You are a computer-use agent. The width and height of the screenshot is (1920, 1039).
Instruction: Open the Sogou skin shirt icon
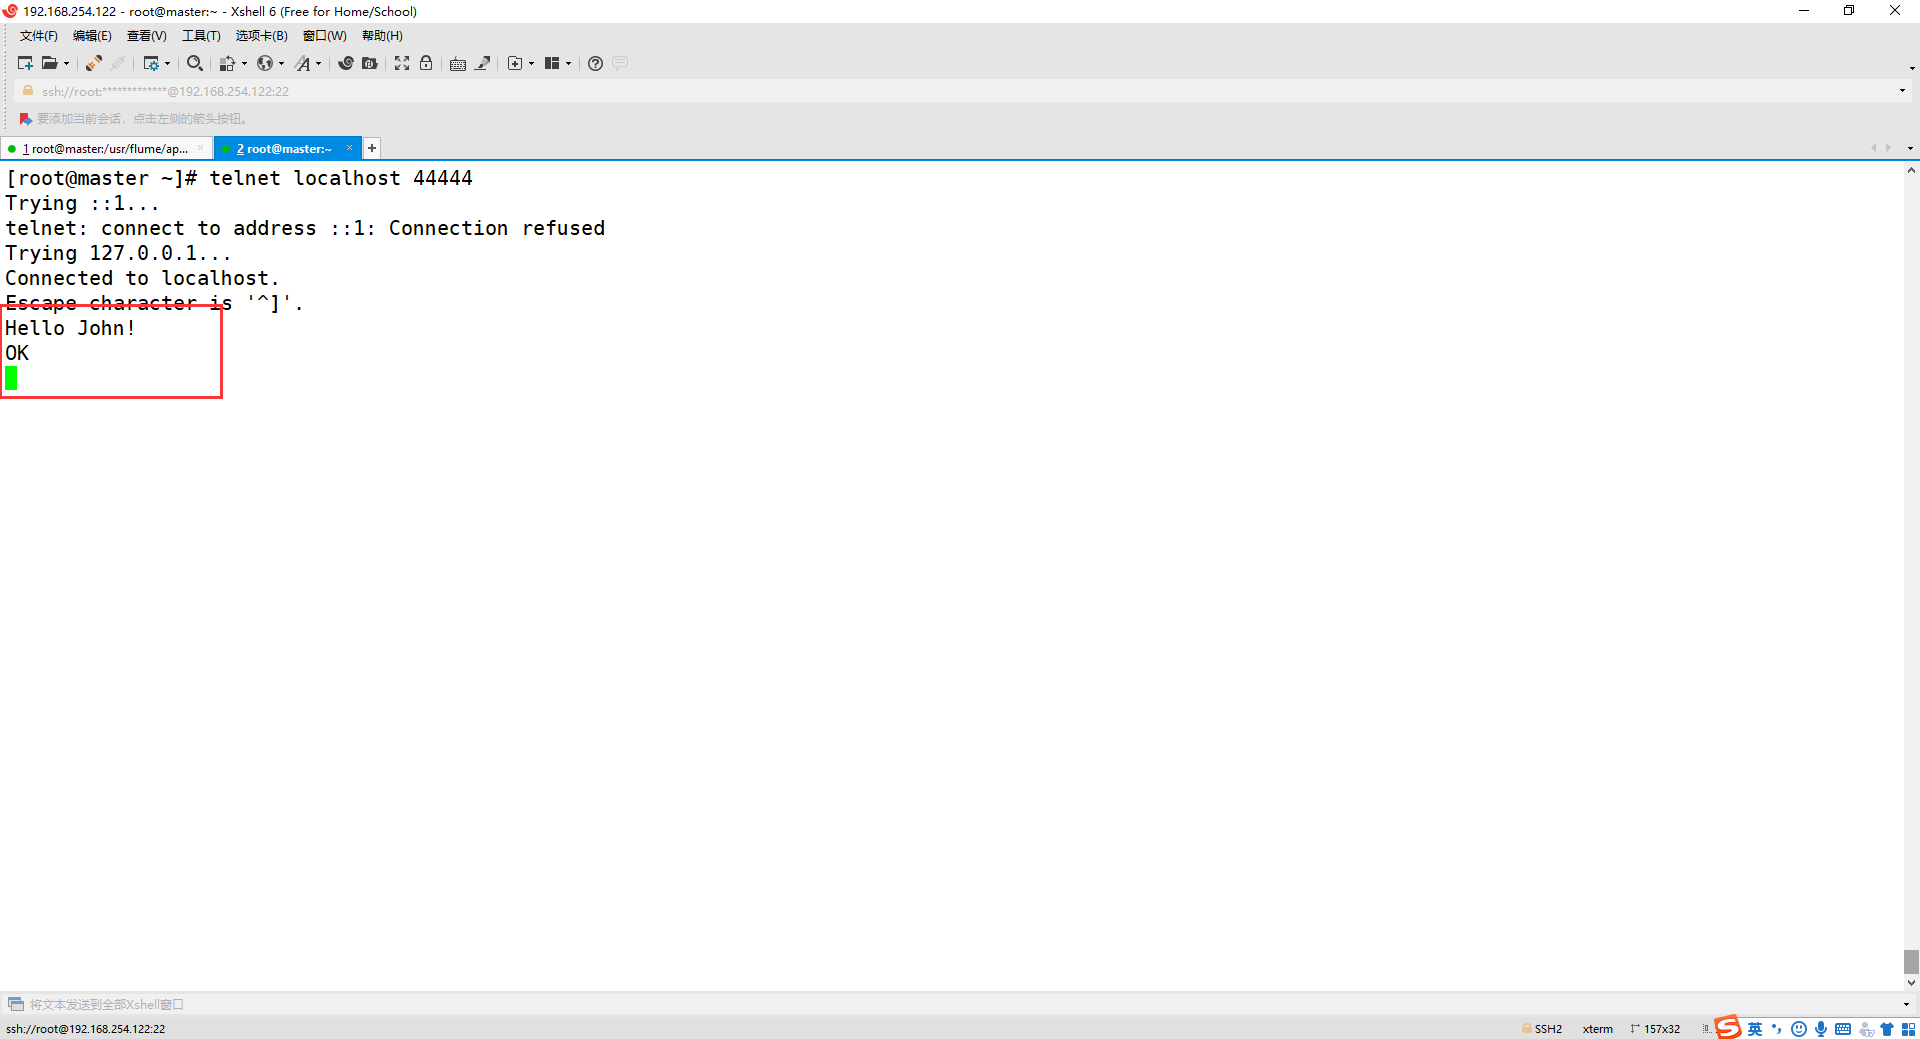click(1887, 1029)
